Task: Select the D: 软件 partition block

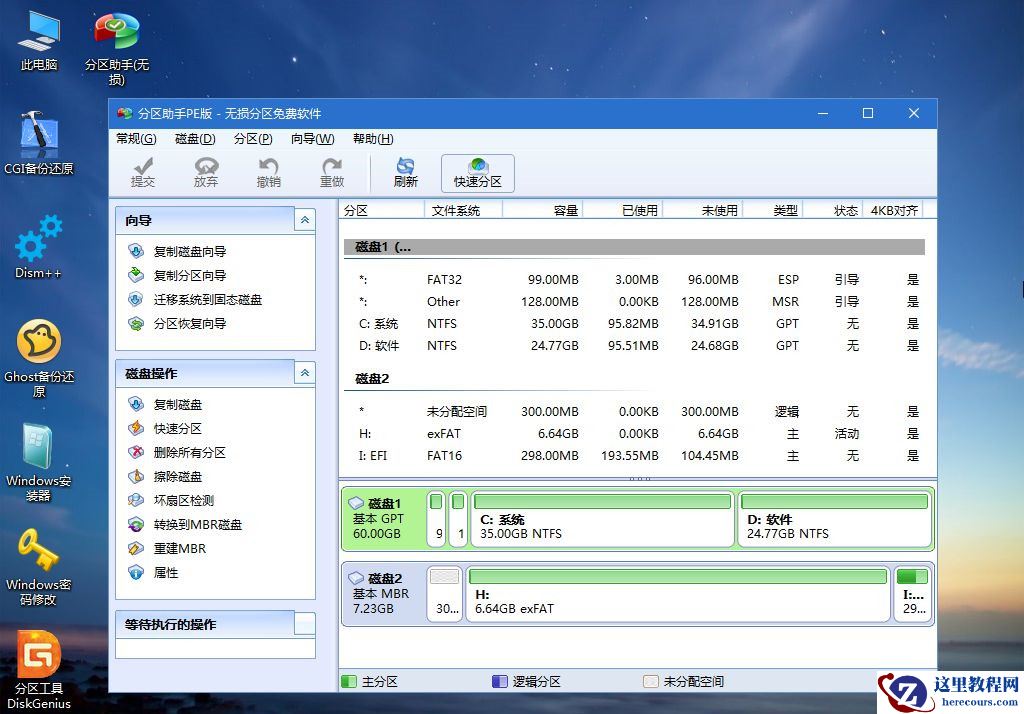Action: (835, 518)
